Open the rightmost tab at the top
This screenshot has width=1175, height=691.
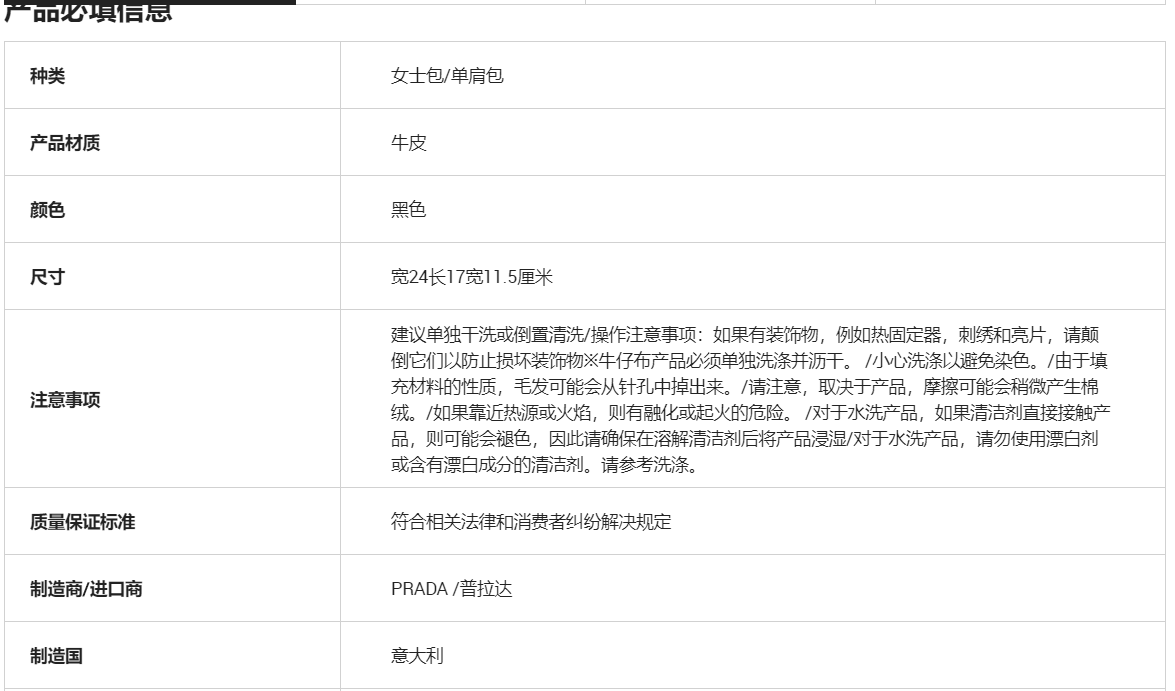[1020, 2]
